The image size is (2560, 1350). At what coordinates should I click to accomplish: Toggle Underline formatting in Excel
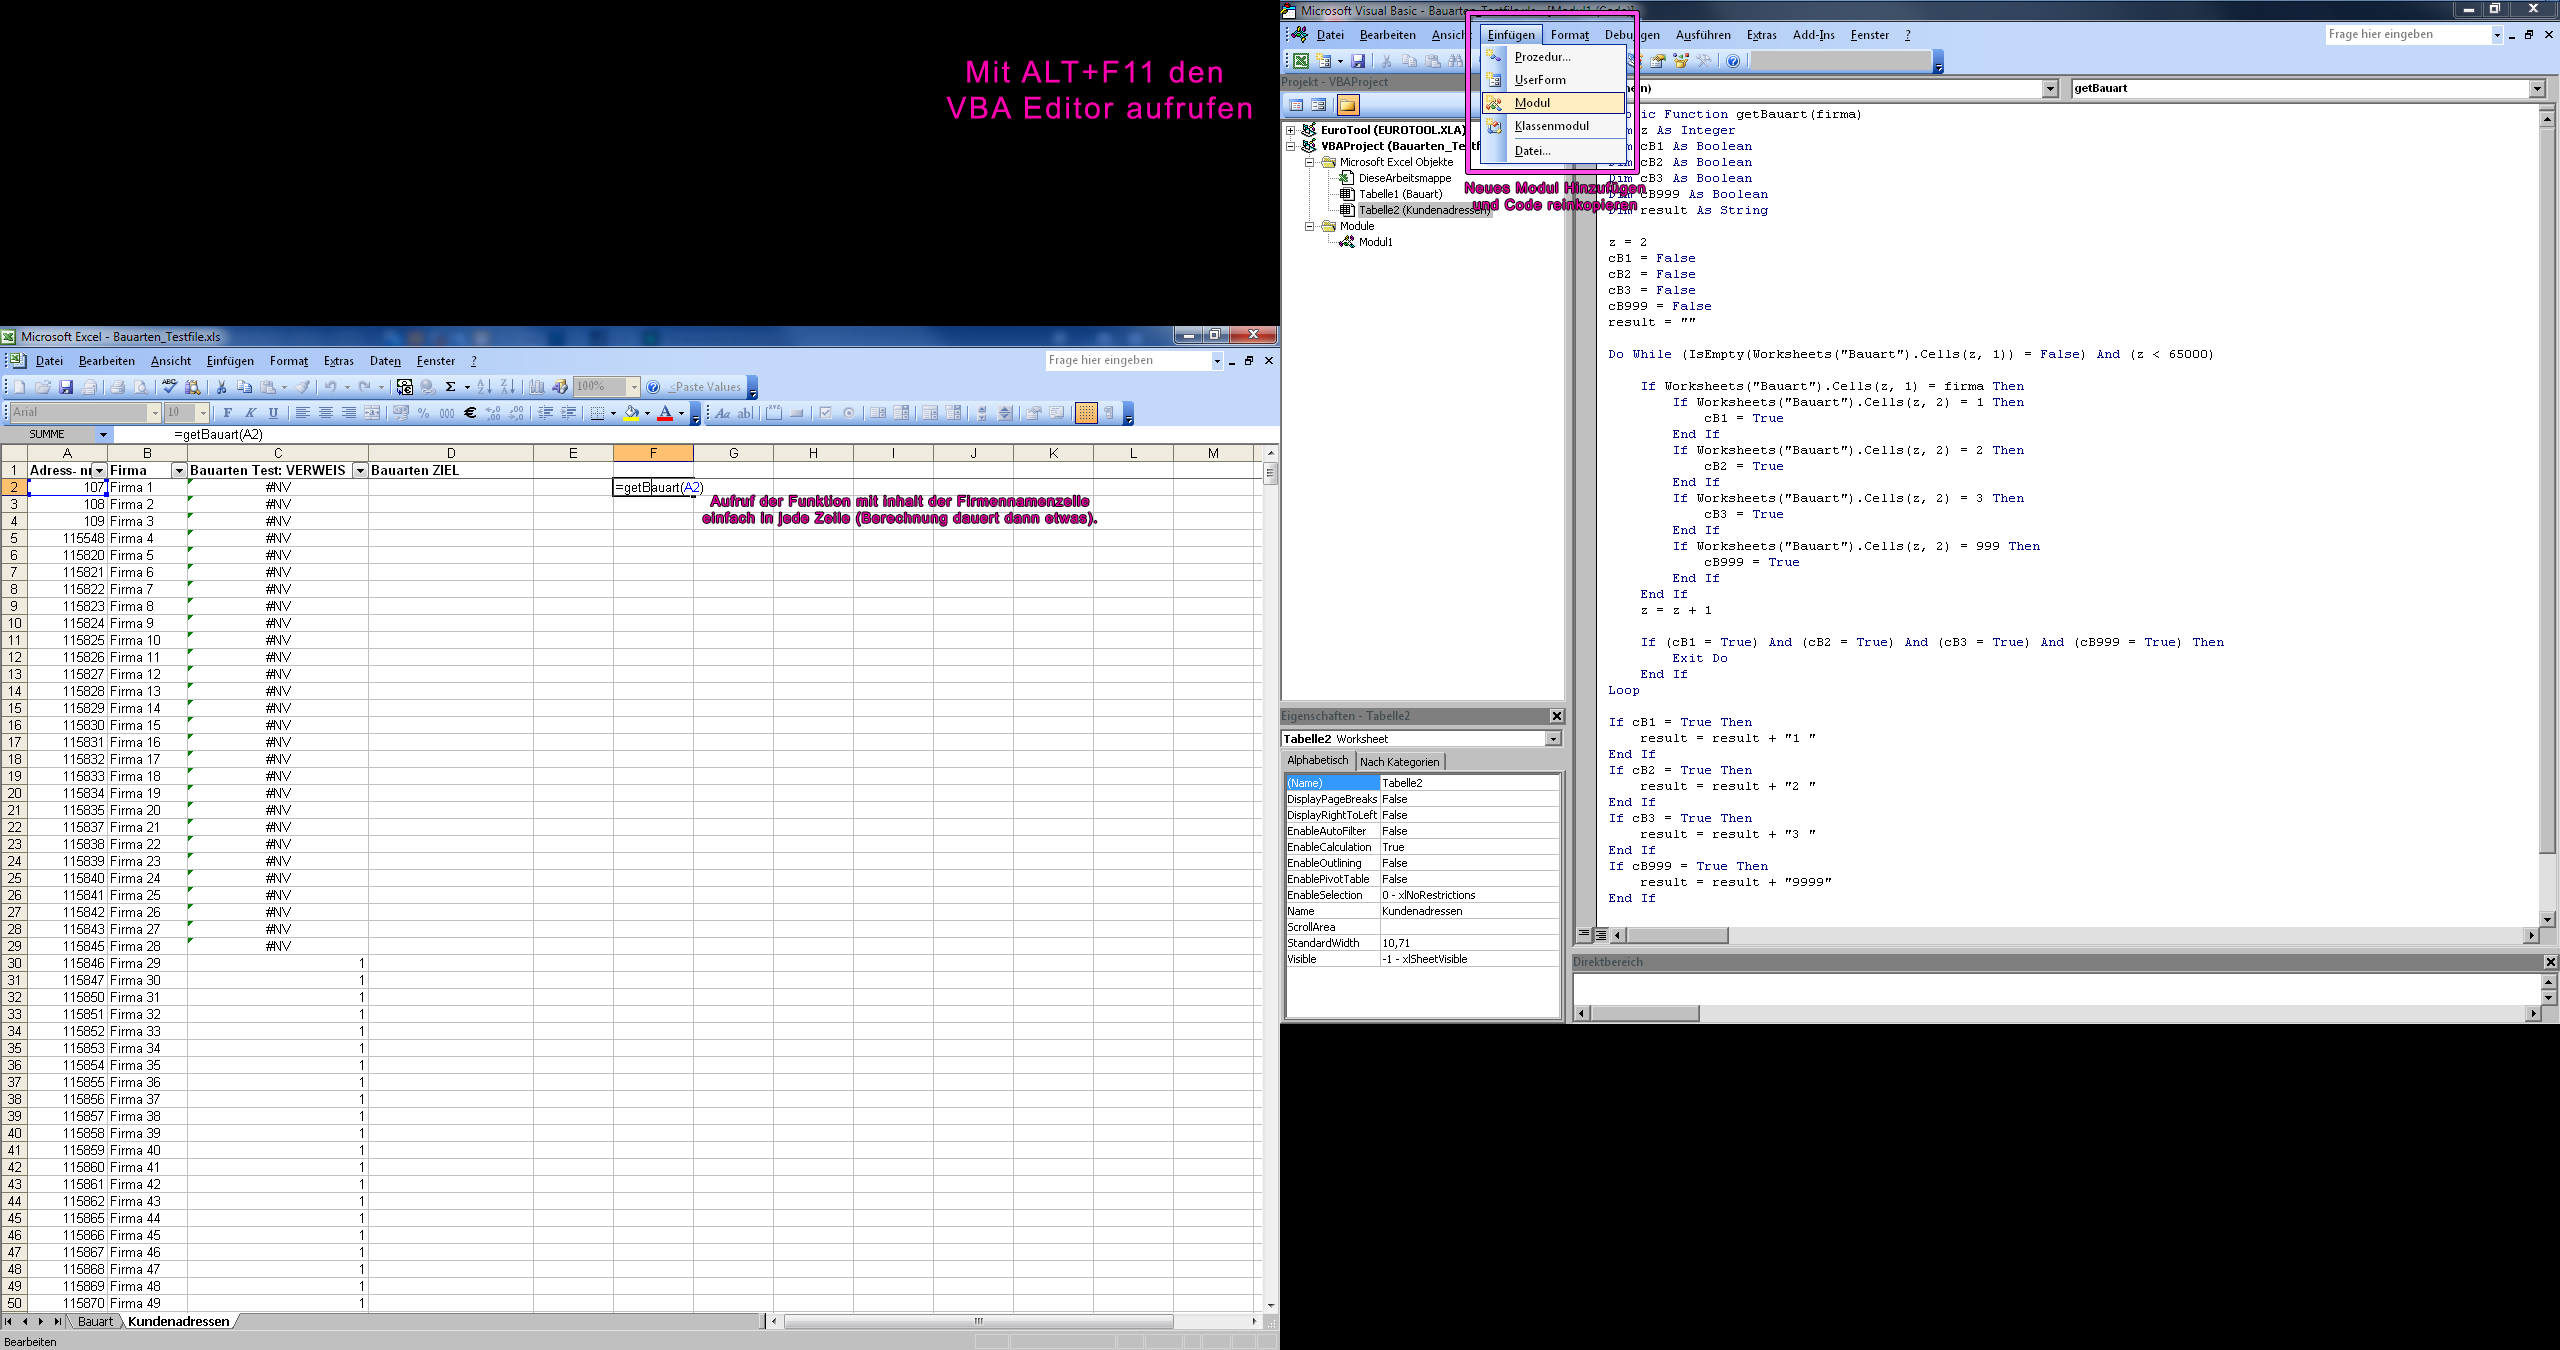[x=273, y=413]
